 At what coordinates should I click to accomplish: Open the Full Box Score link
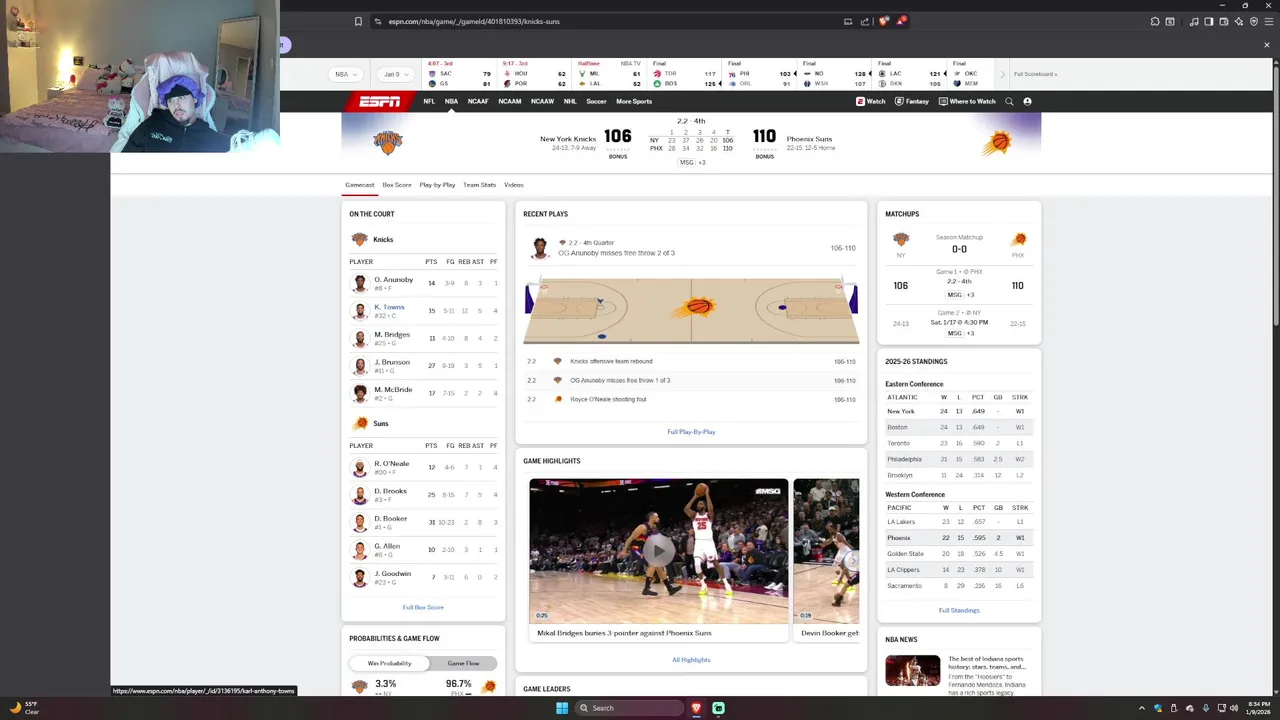pos(423,607)
